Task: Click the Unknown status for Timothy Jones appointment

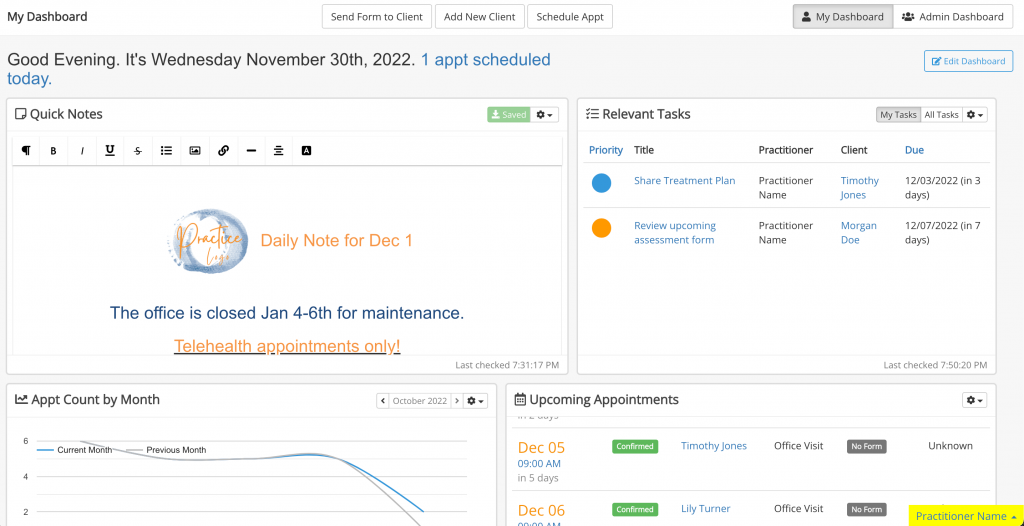Action: 950,446
